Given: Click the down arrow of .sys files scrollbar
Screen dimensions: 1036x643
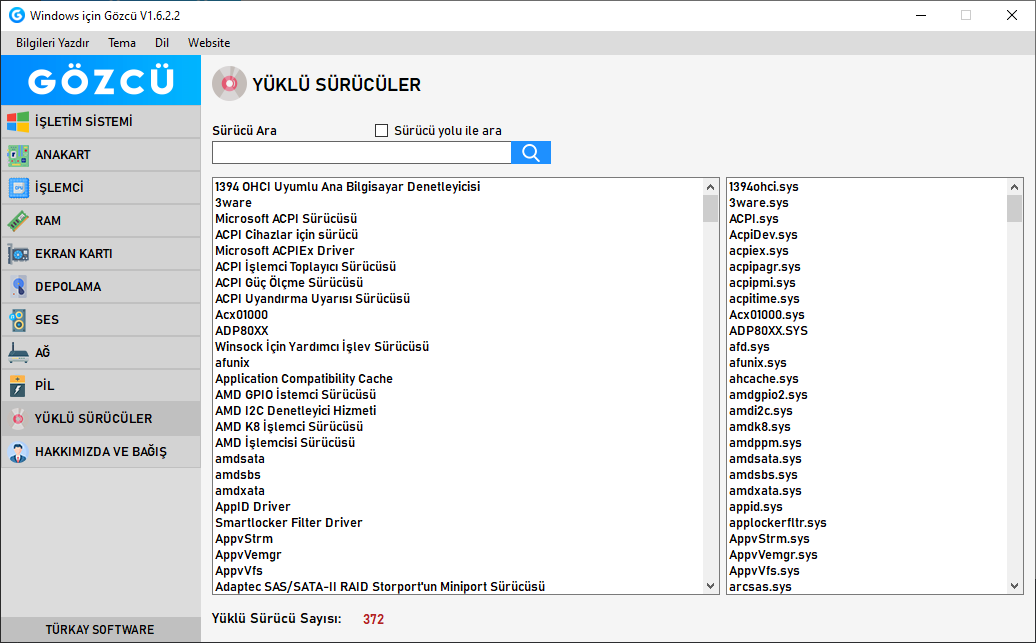Looking at the screenshot, I should pyautogui.click(x=1014, y=586).
